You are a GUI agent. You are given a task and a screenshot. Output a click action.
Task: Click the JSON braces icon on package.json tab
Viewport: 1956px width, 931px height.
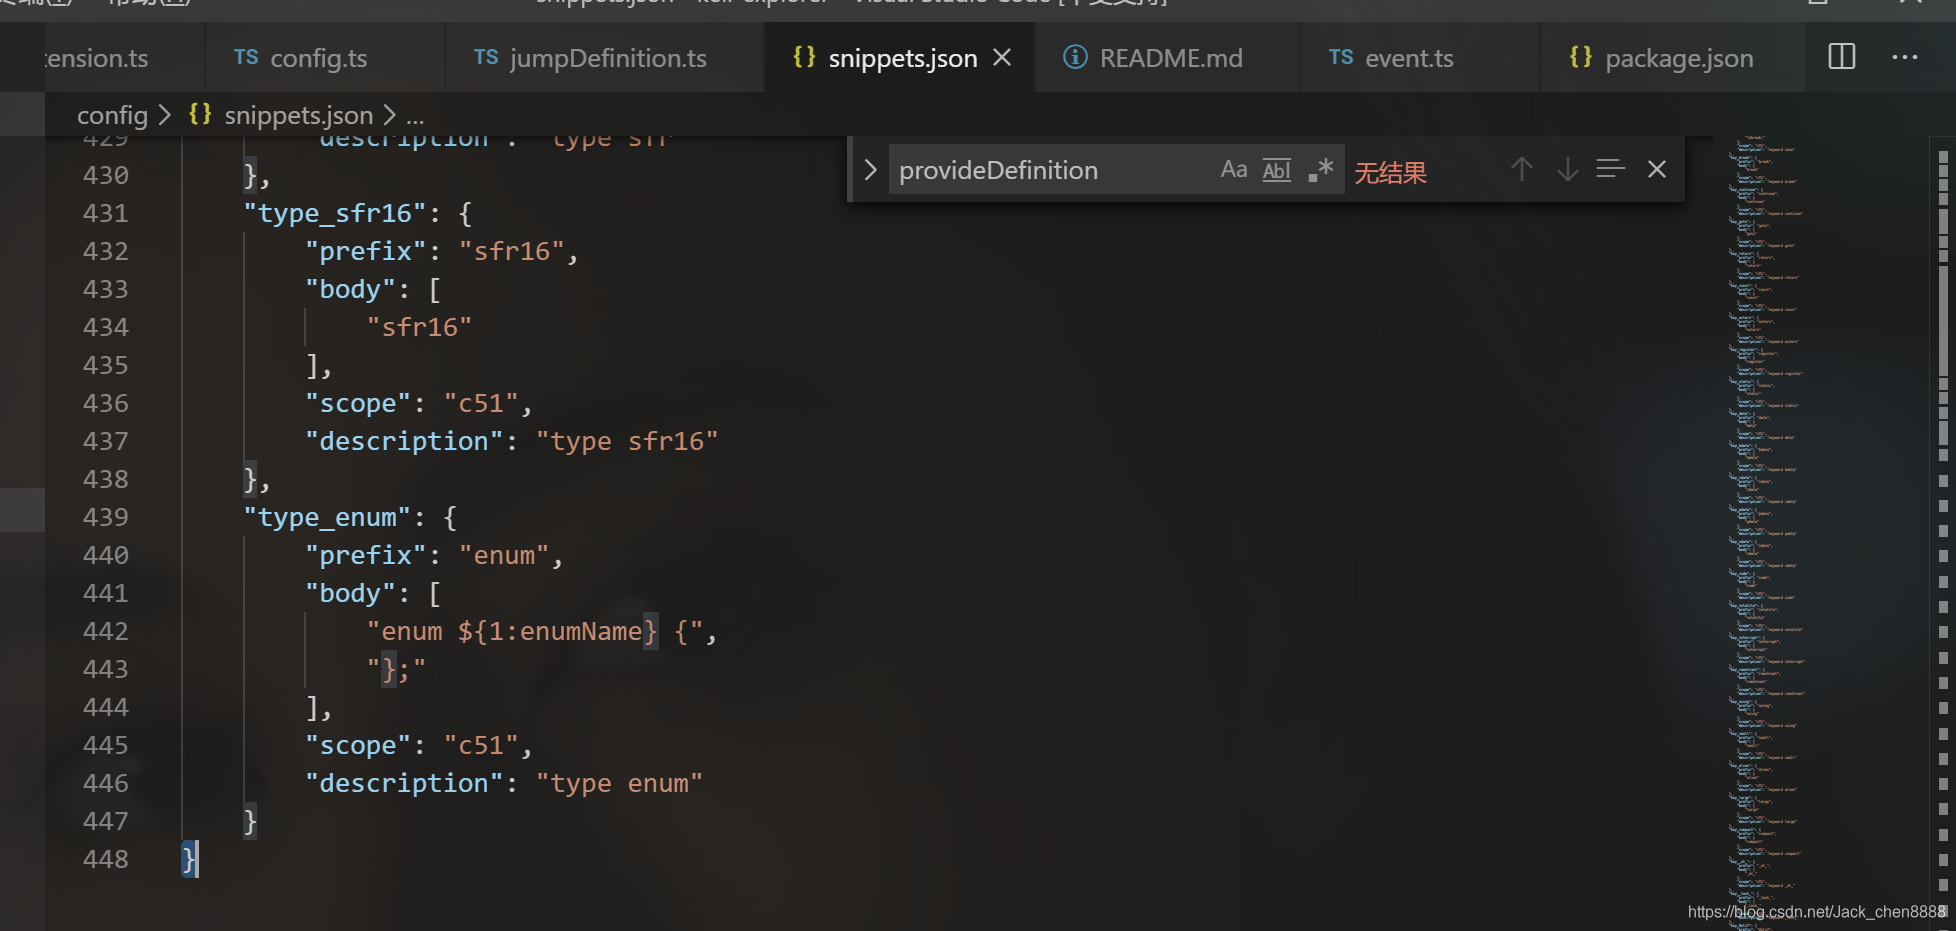[x=1581, y=57]
